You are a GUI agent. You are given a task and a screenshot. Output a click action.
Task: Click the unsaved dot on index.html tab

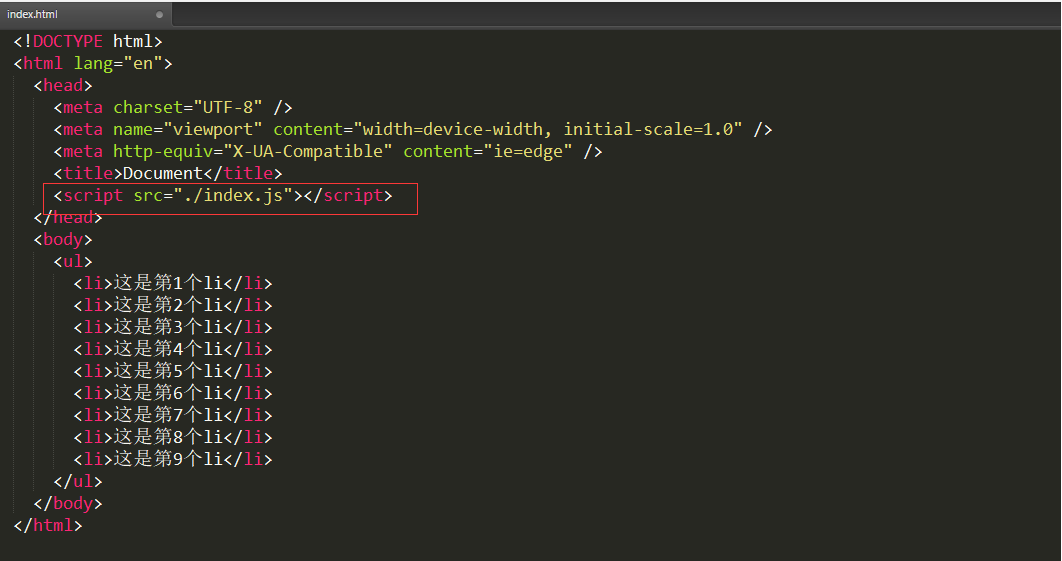159,14
